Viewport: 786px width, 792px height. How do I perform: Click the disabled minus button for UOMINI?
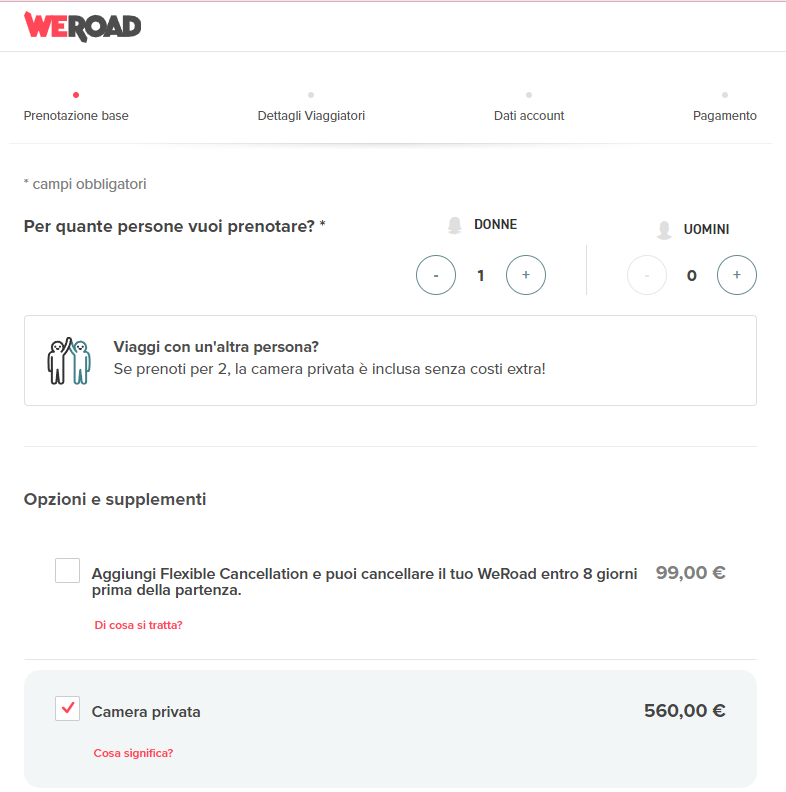click(647, 275)
